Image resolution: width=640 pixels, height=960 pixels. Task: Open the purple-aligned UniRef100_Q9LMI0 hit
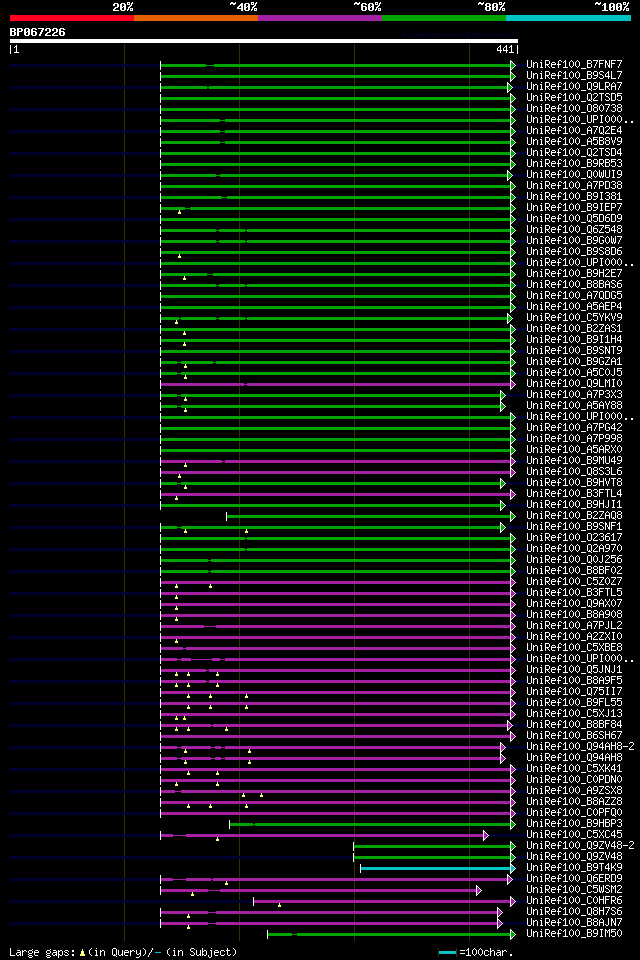point(574,384)
